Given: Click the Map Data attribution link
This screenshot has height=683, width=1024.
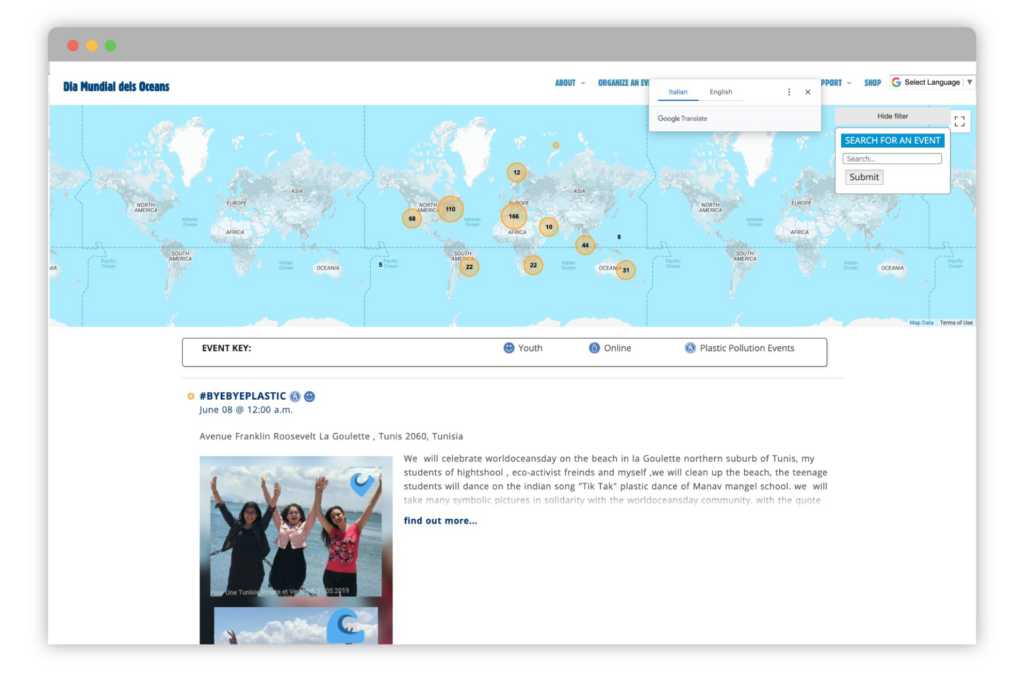Looking at the screenshot, I should [921, 323].
